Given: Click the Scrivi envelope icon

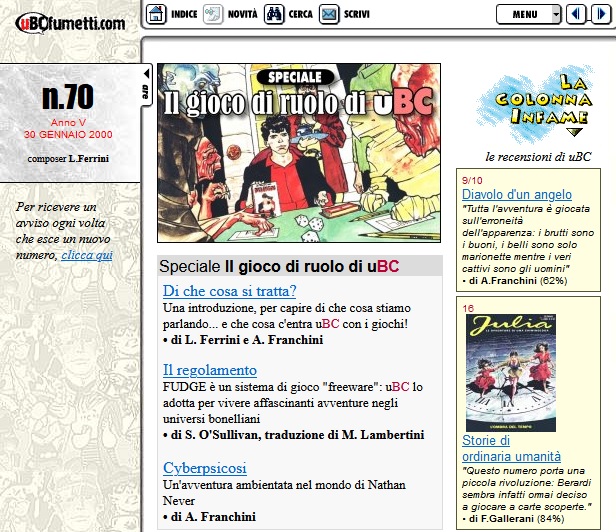Looking at the screenshot, I should 328,14.
